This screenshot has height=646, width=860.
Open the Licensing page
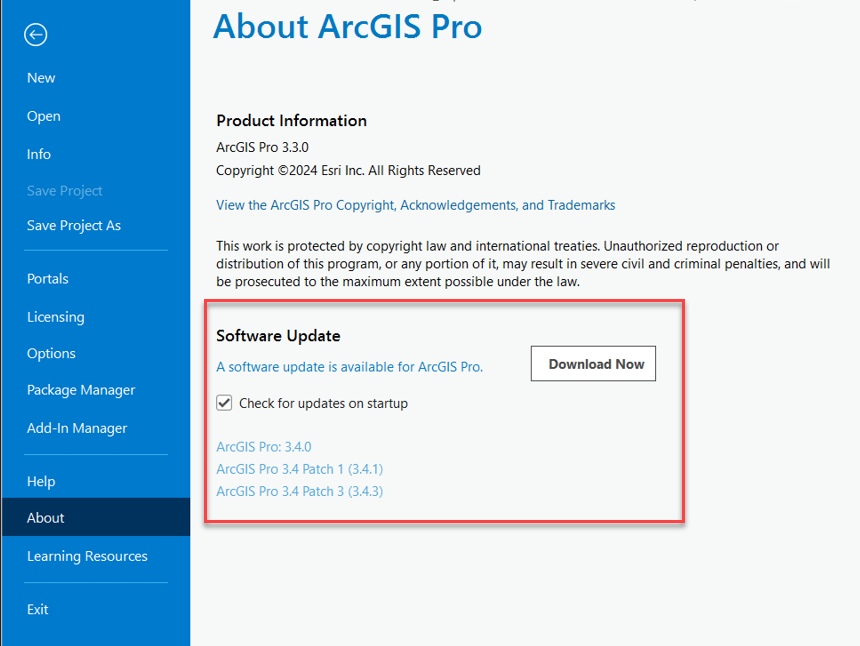(x=55, y=316)
